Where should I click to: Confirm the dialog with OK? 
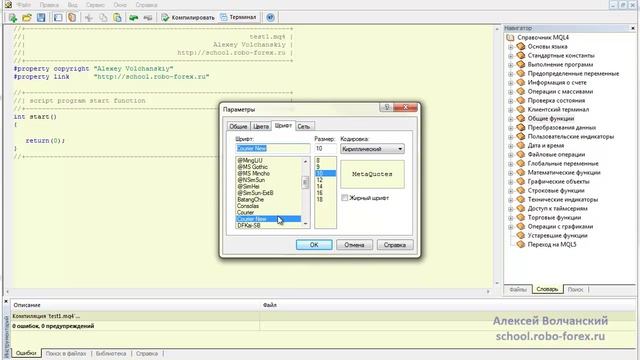click(x=314, y=245)
